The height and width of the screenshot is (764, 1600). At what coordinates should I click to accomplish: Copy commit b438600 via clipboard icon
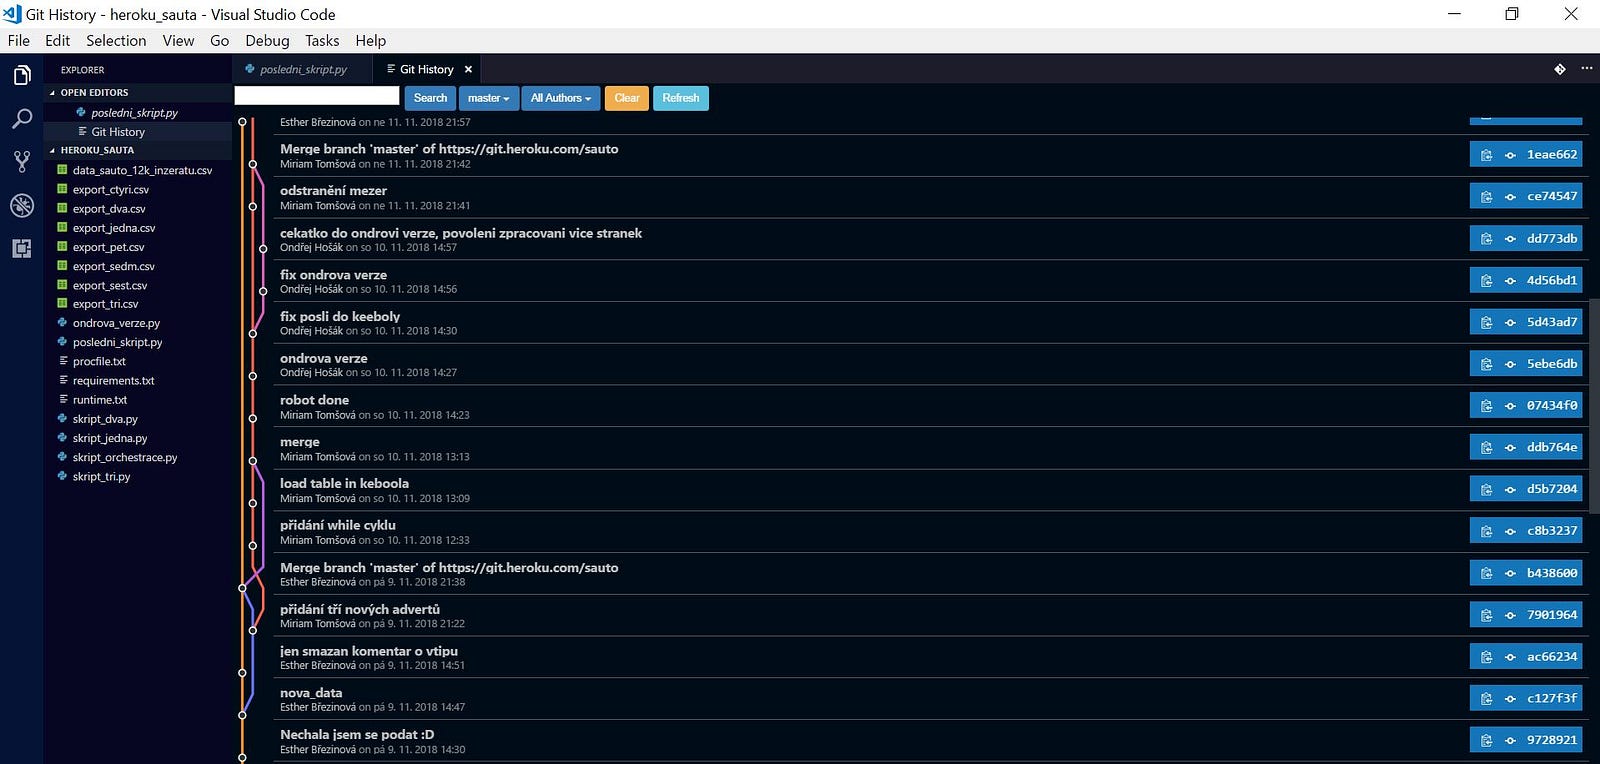pos(1486,574)
